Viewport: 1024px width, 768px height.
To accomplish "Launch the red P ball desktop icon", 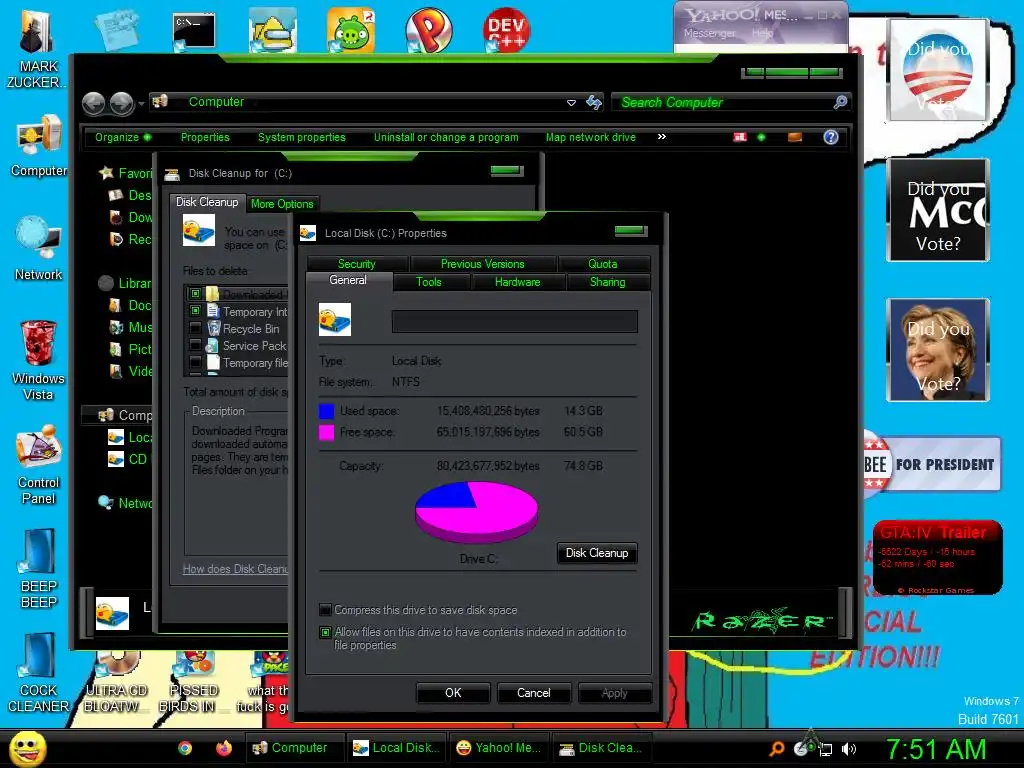I will 428,31.
